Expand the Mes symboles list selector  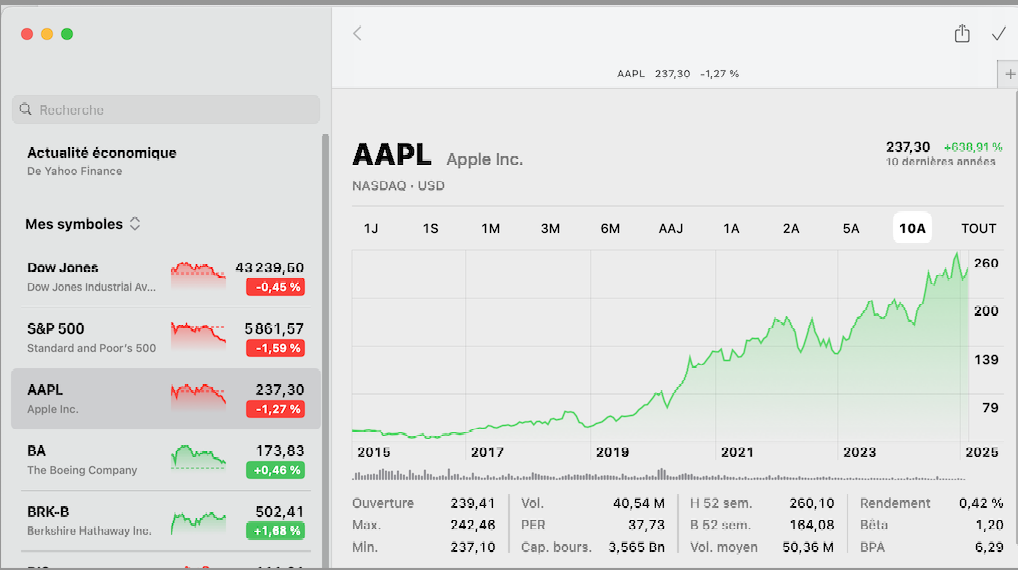pos(135,224)
